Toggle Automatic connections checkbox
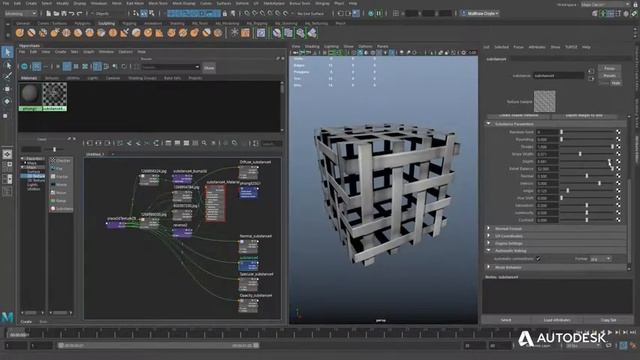 538,259
